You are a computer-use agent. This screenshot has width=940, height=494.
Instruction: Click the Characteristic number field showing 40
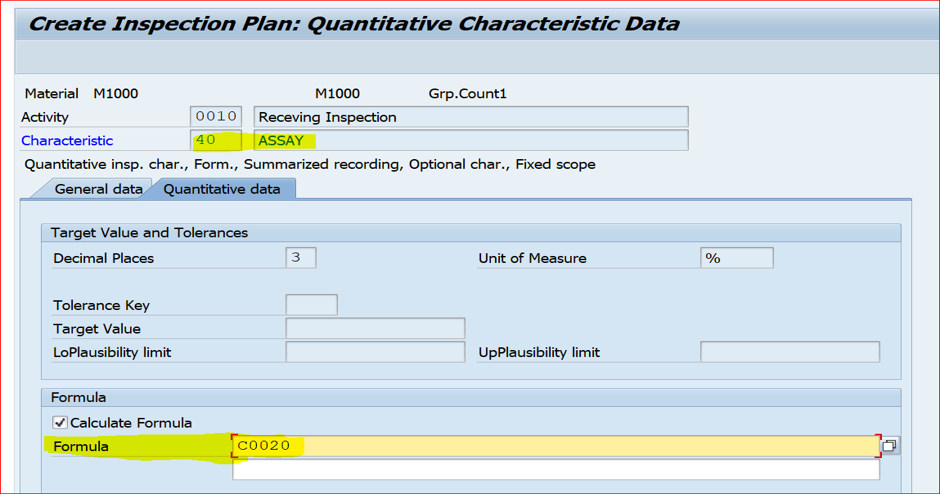tap(216, 140)
